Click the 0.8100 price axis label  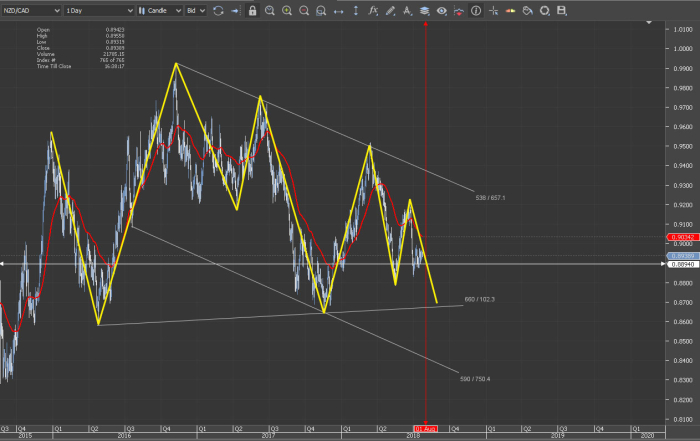[x=683, y=419]
